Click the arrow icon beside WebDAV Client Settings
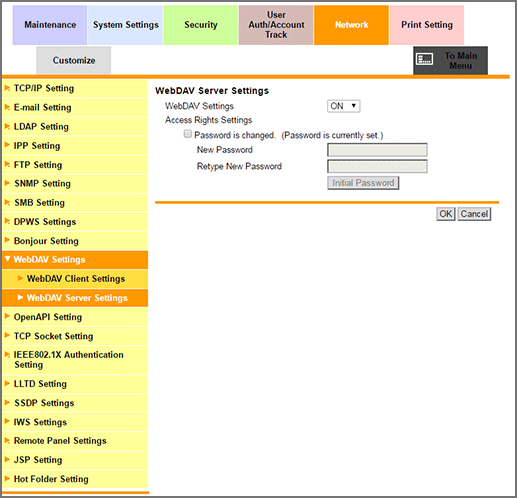This screenshot has height=498, width=517. pyautogui.click(x=20, y=278)
